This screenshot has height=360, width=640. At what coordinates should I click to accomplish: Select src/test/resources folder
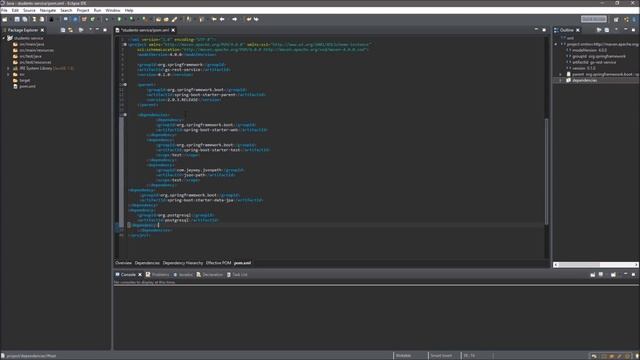tap(35, 62)
